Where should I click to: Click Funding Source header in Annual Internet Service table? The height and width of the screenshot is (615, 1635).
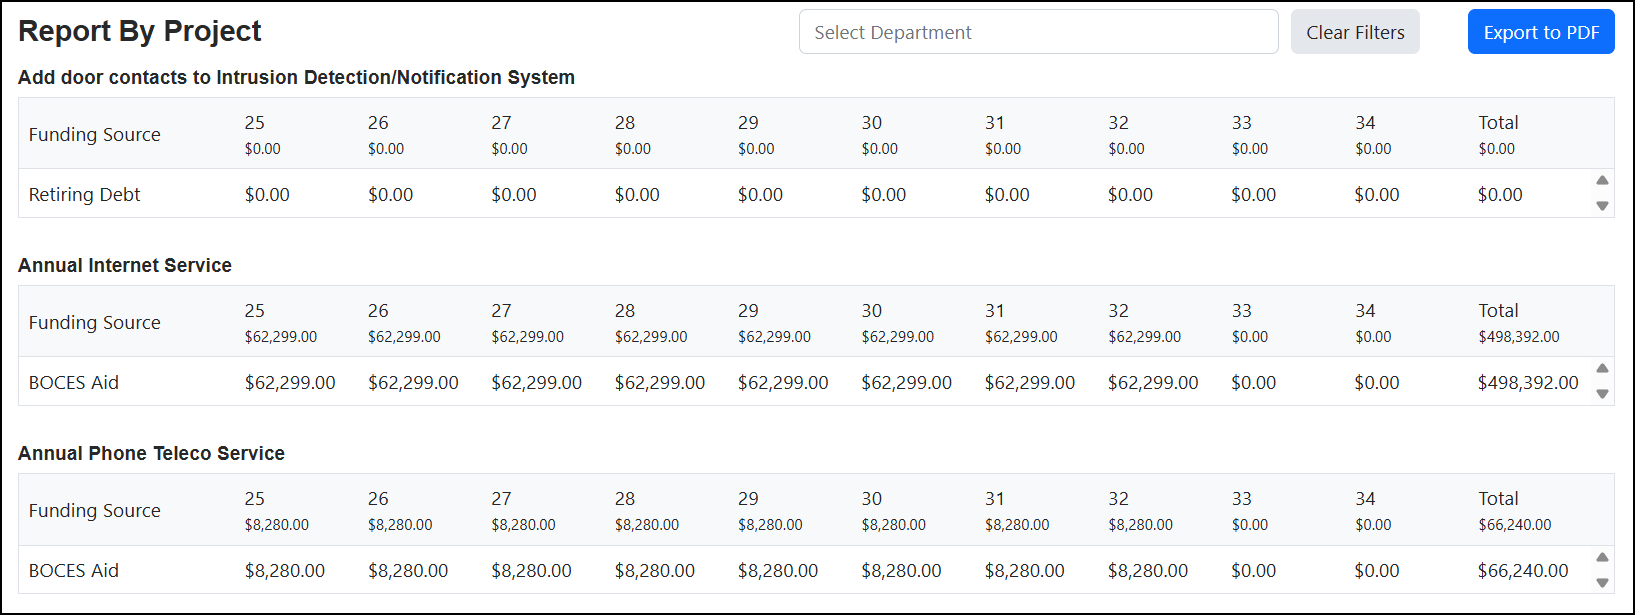click(x=95, y=322)
